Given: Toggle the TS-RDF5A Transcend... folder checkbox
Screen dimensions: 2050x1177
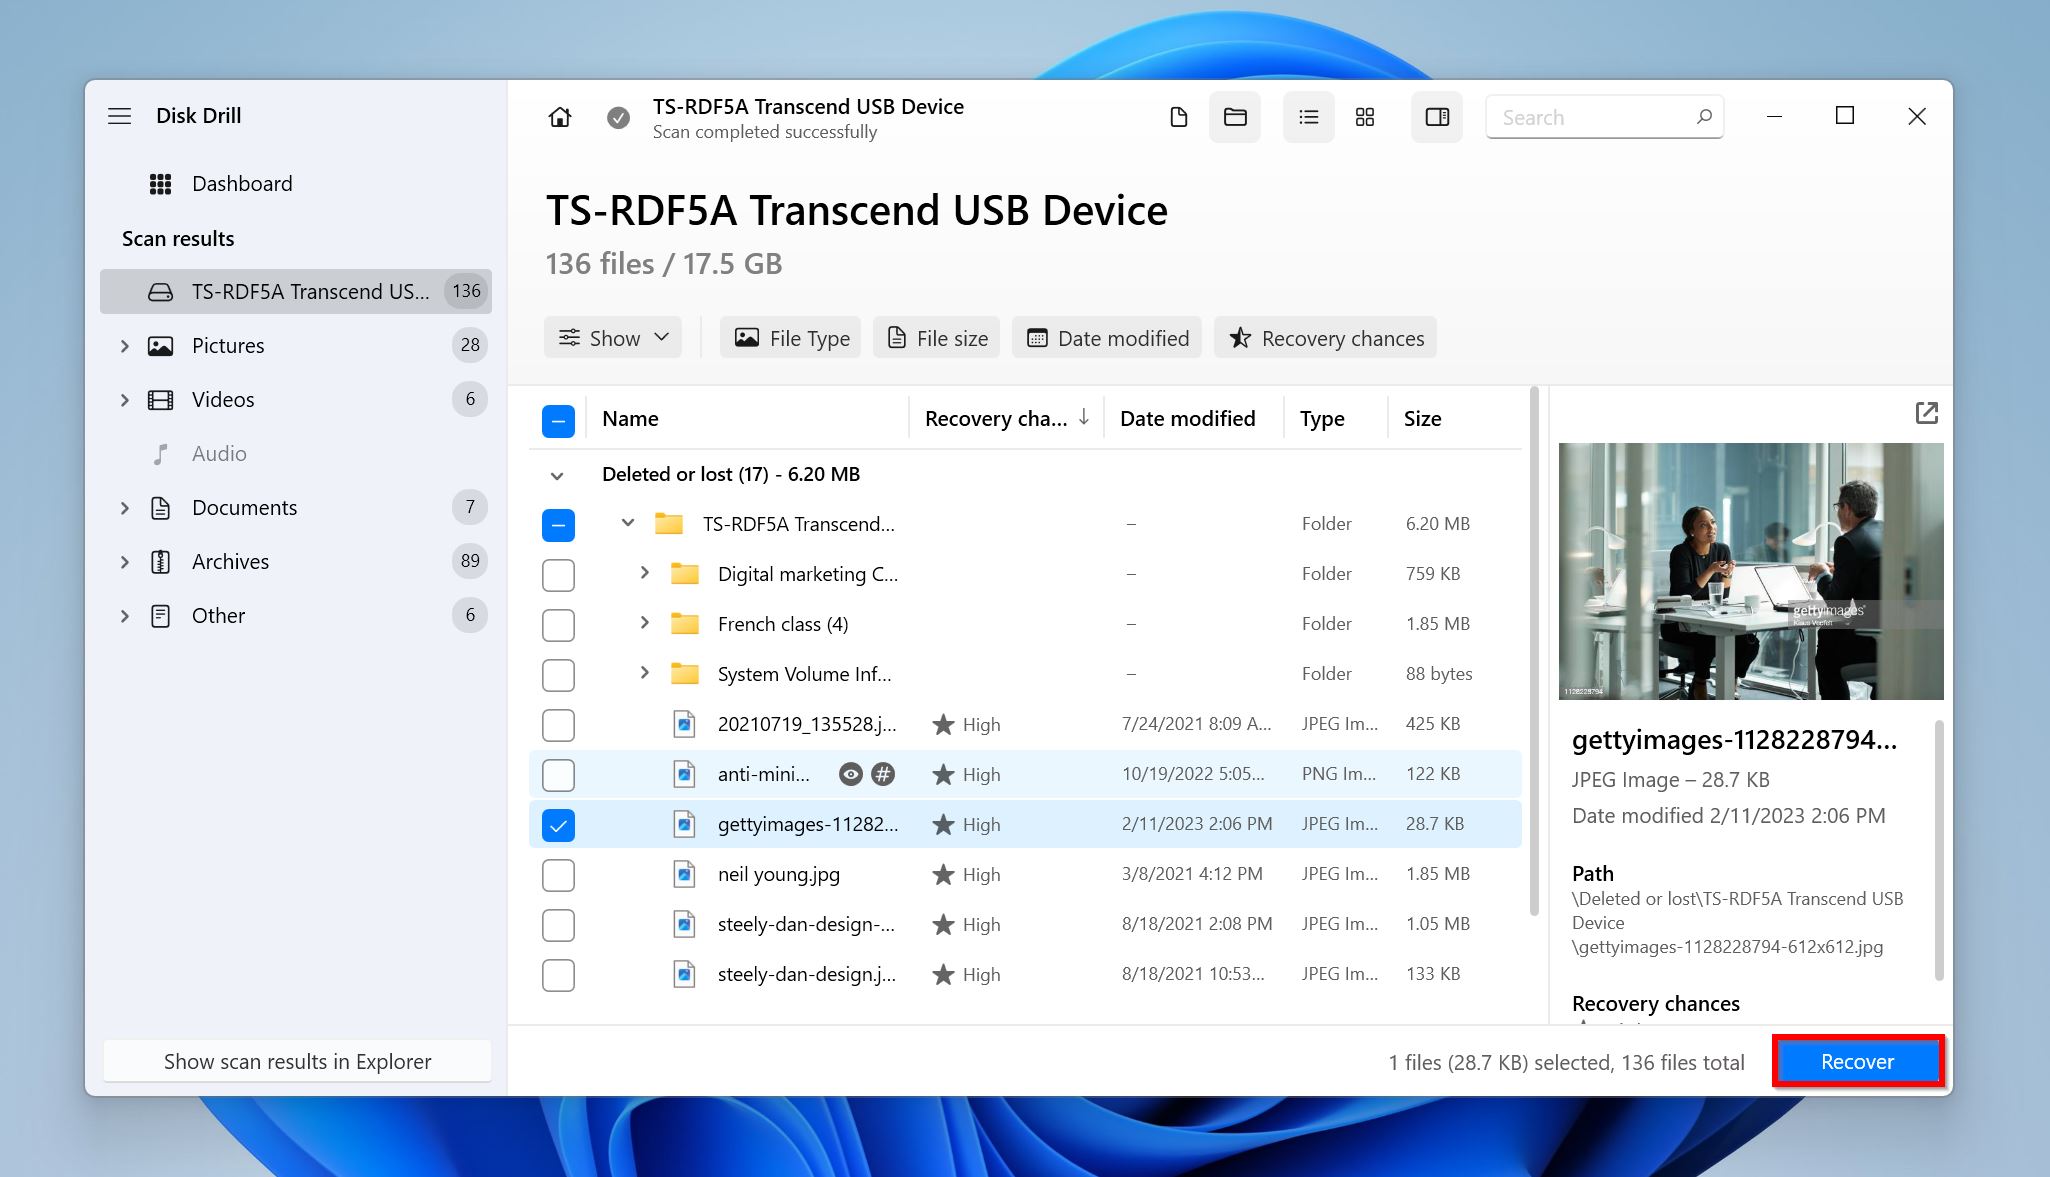Looking at the screenshot, I should pos(560,522).
